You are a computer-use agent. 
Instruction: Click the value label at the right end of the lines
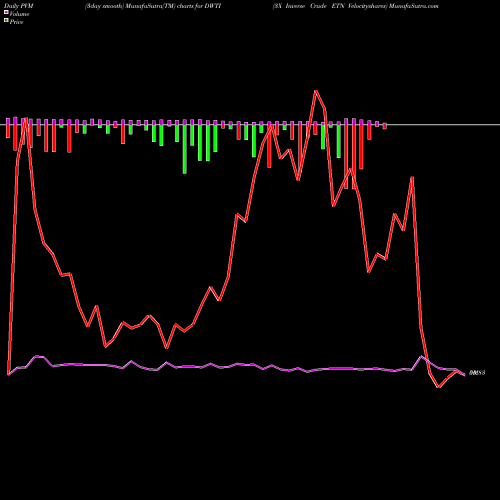click(477, 373)
